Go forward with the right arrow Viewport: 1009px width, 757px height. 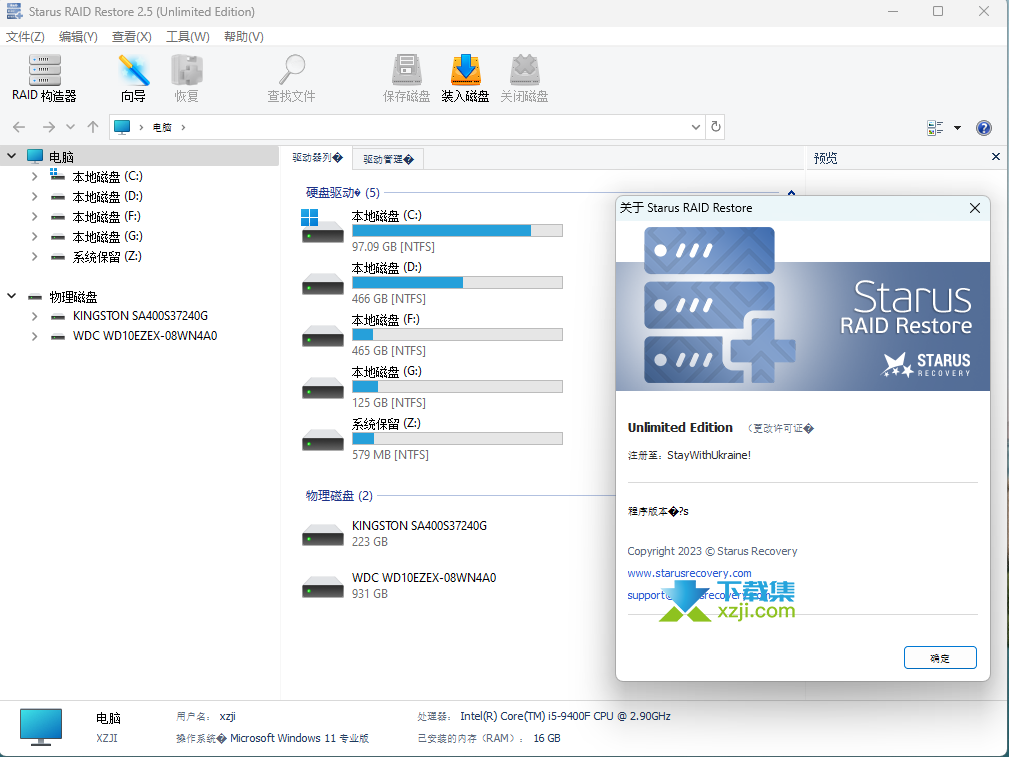tap(49, 127)
